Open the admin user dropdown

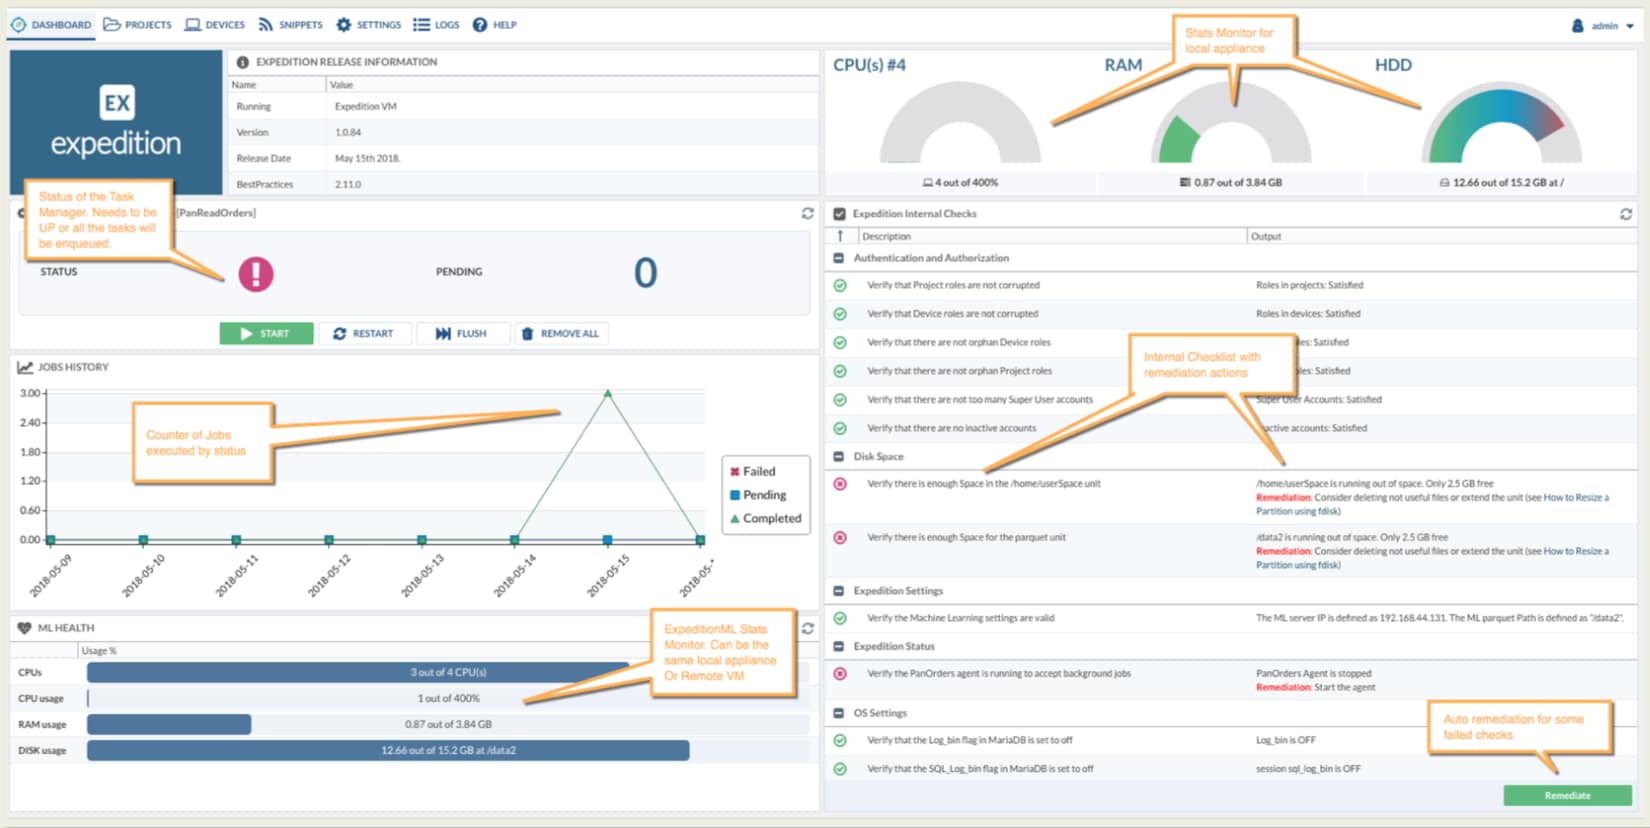[1604, 26]
